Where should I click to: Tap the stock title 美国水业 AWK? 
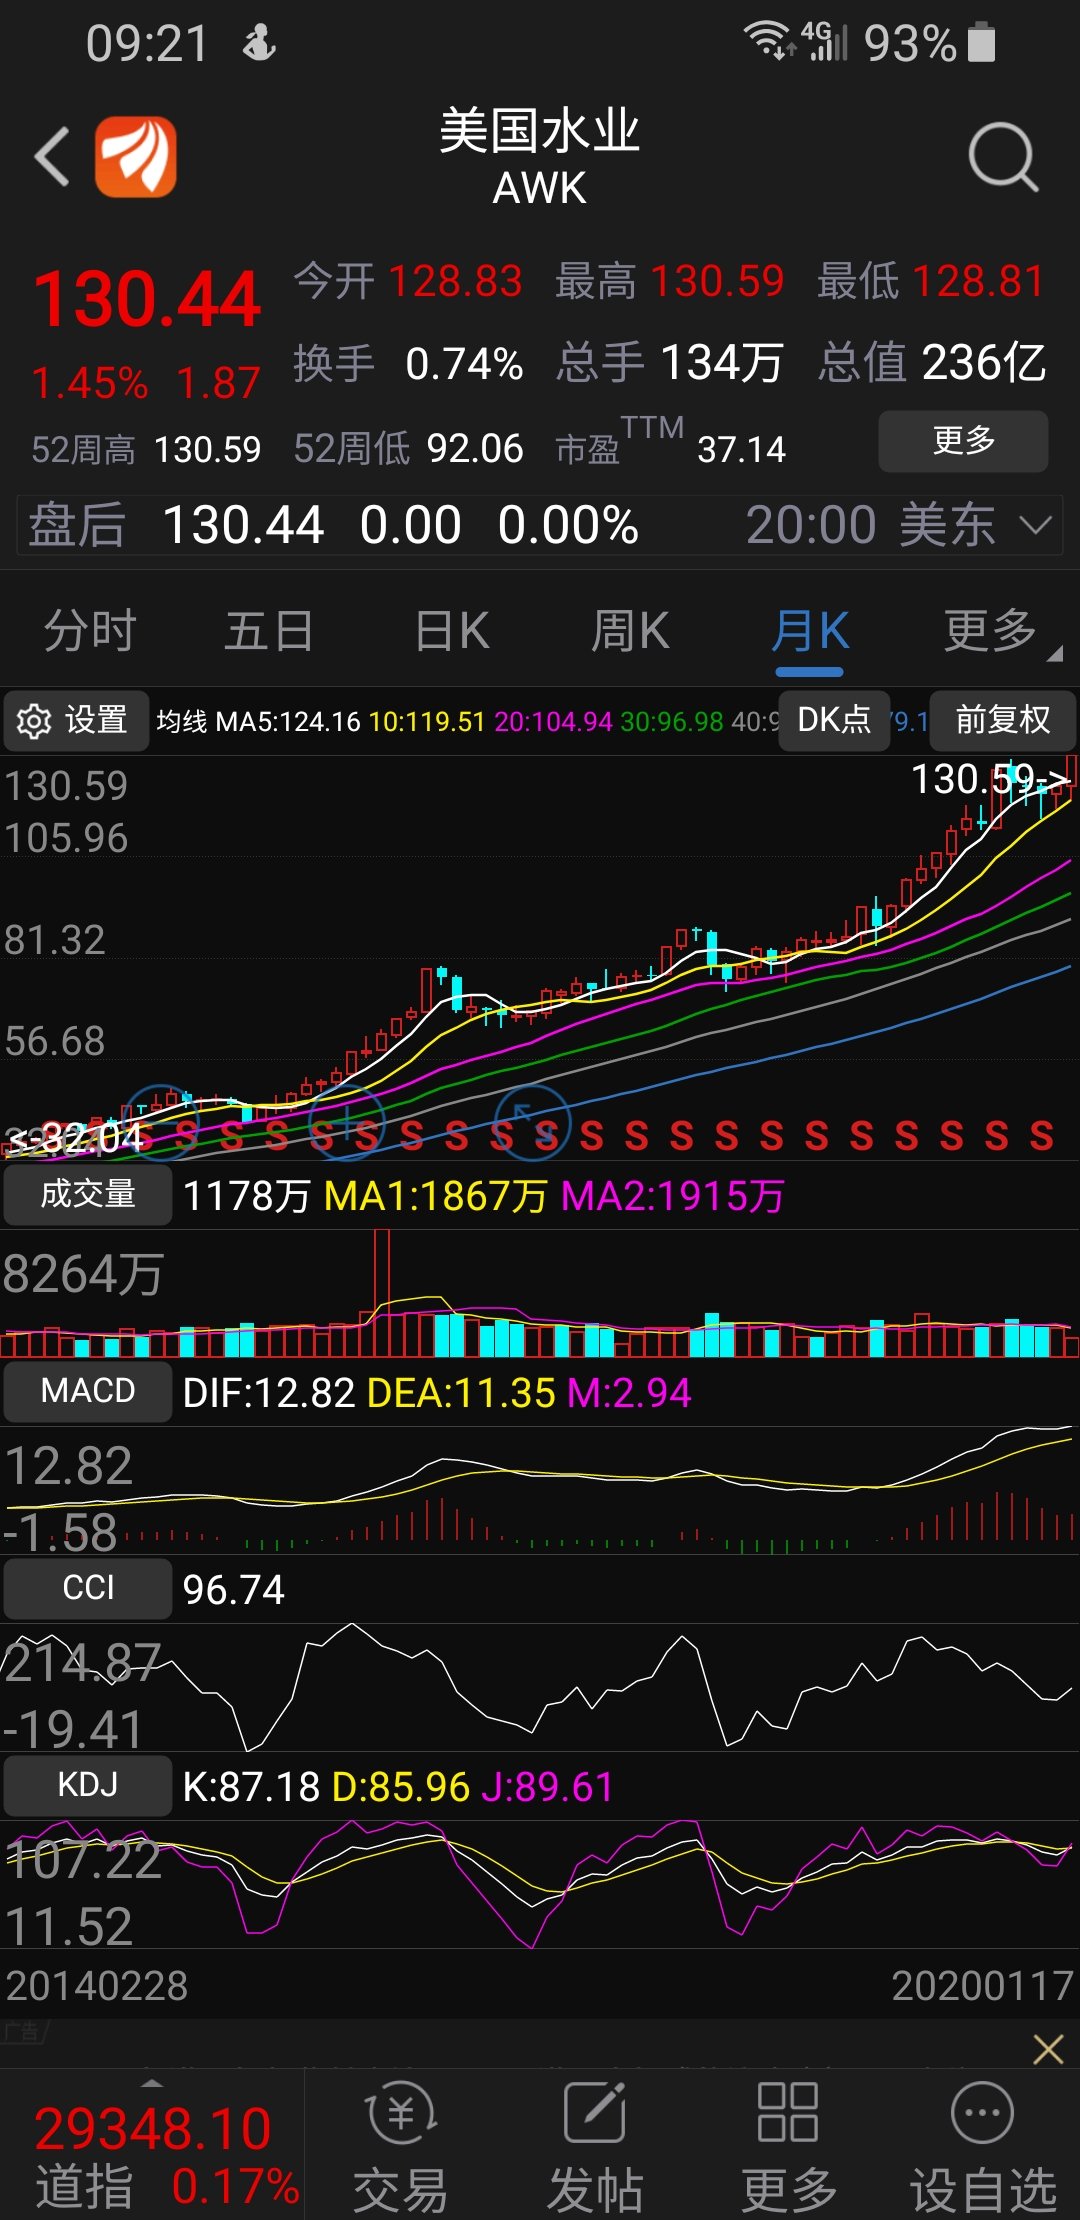click(540, 157)
